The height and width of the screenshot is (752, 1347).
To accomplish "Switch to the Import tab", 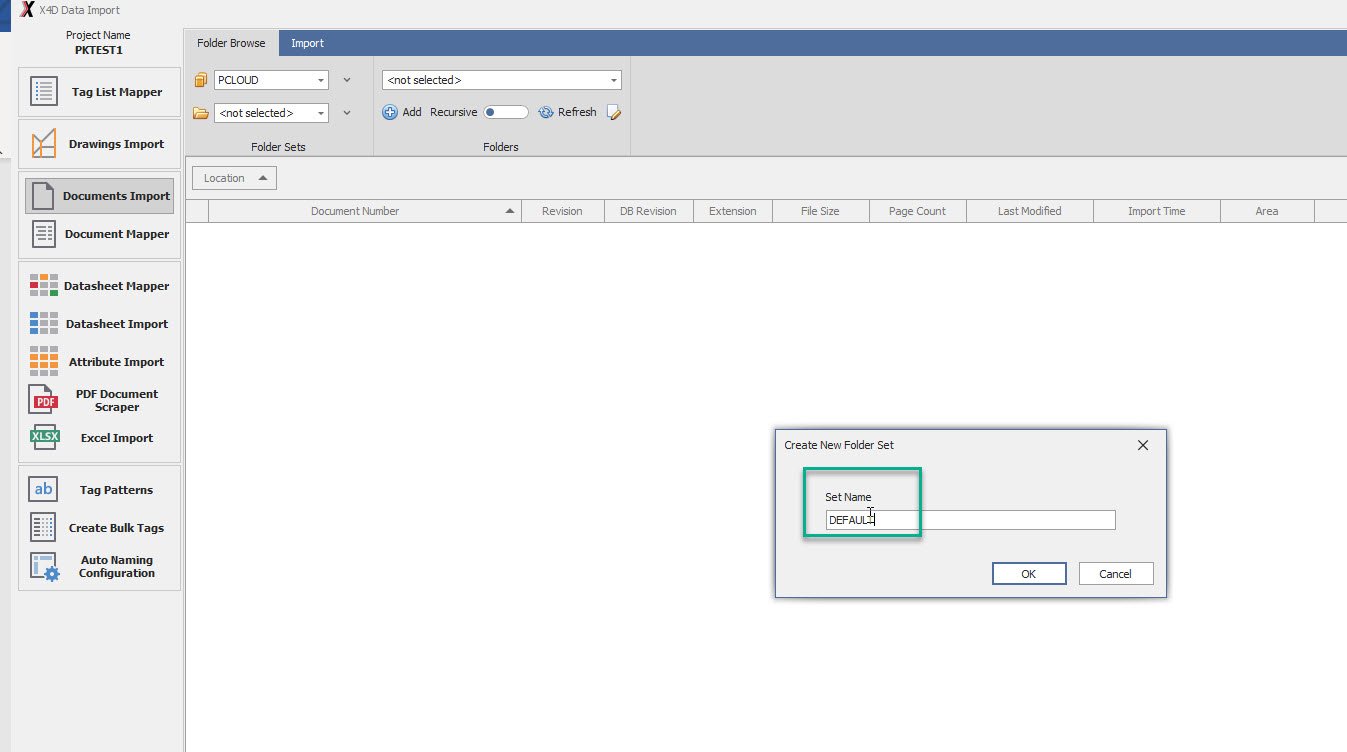I will click(307, 43).
